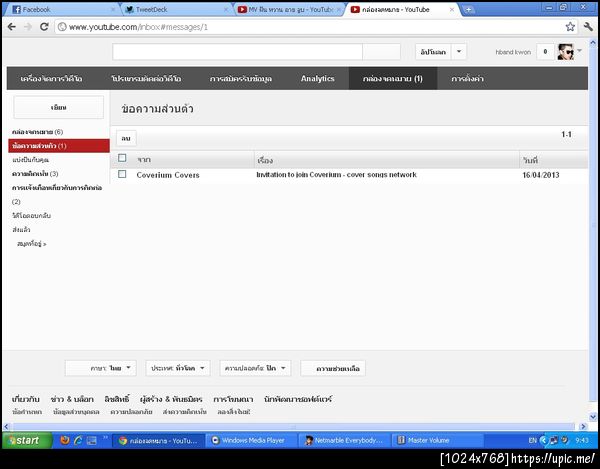Click the YouTube search input field
The image size is (600, 469).
pos(237,52)
